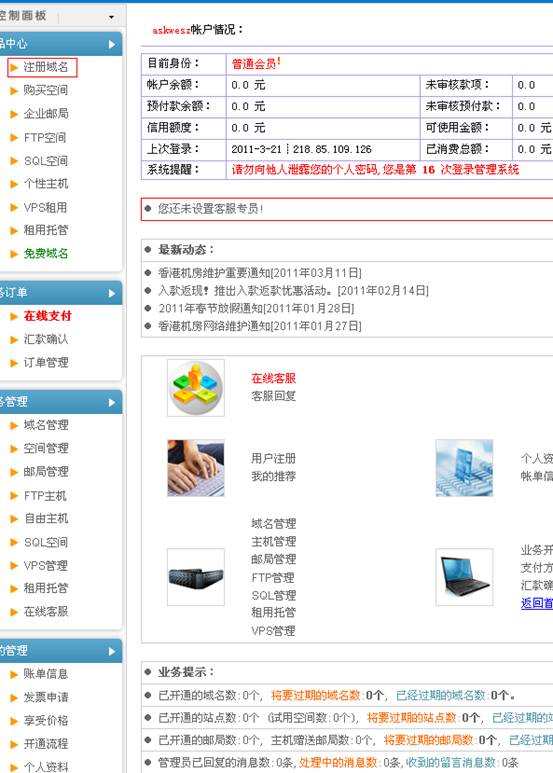Click the online customer service colorful blocks icon
The height and width of the screenshot is (773, 553).
click(x=196, y=387)
